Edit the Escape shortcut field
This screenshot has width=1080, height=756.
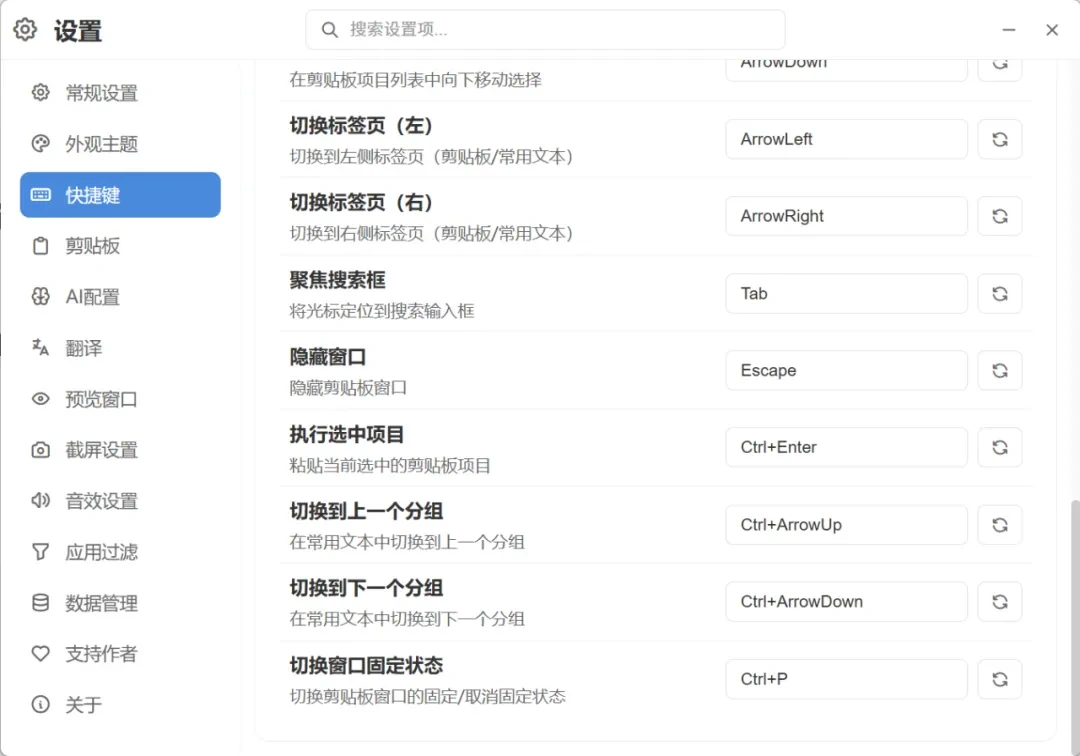(847, 370)
